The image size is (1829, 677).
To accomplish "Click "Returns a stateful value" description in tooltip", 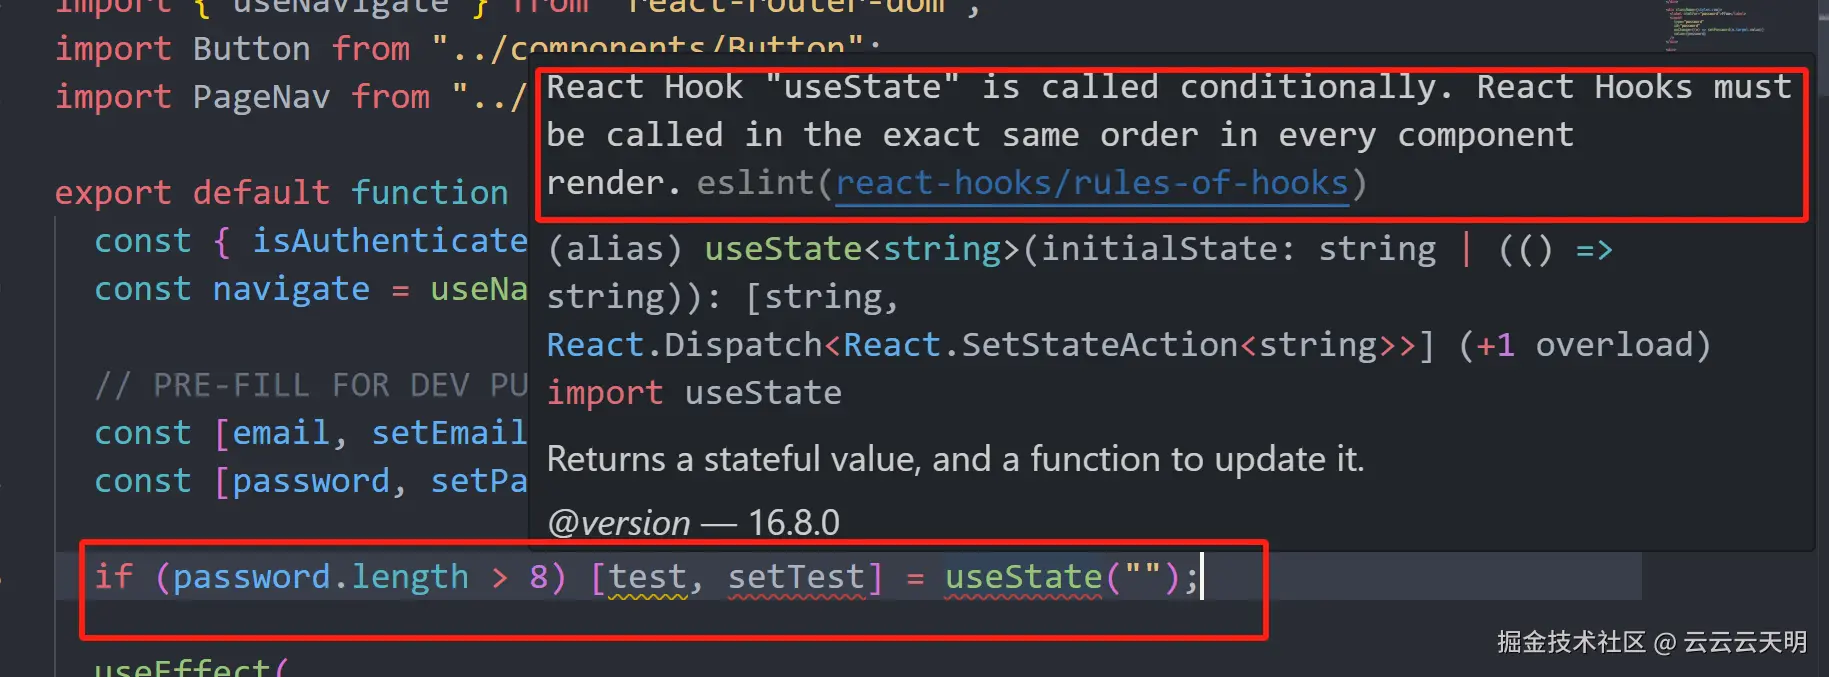I will pos(955,459).
